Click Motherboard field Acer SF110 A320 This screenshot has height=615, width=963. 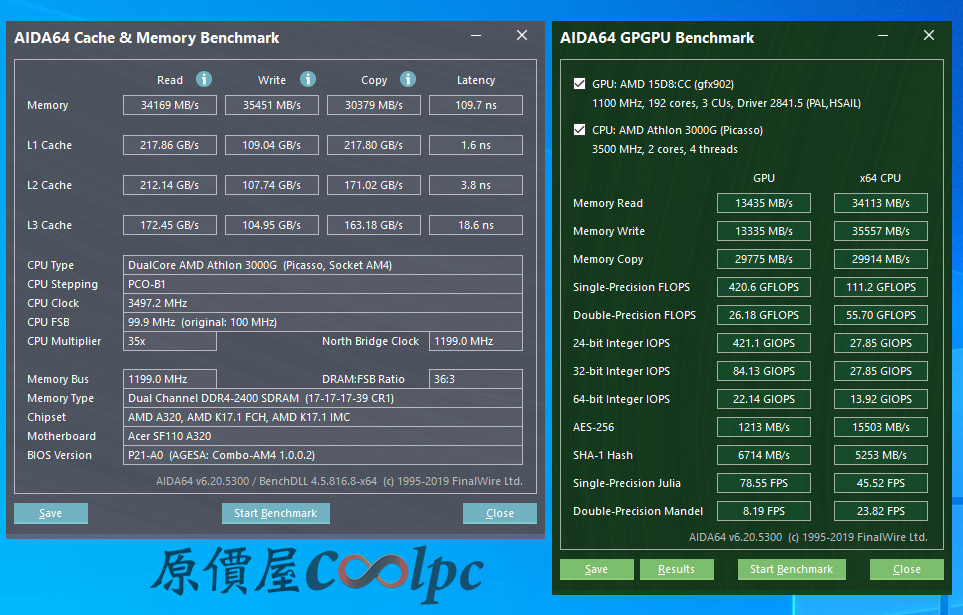point(323,436)
